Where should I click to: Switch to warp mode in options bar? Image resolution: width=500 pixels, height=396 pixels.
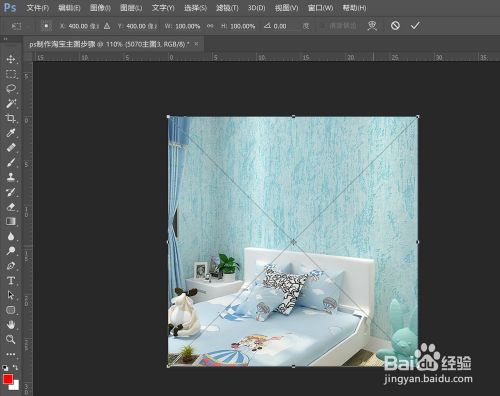[372, 26]
